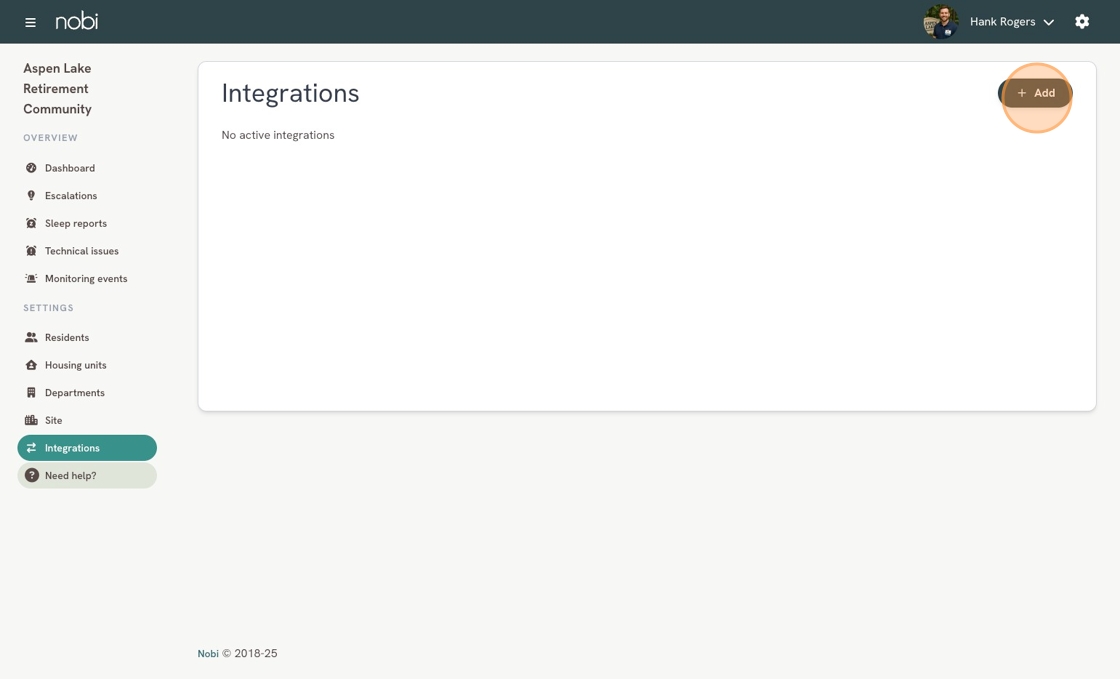Click the Housing units house icon
The height and width of the screenshot is (679, 1120).
(x=31, y=365)
